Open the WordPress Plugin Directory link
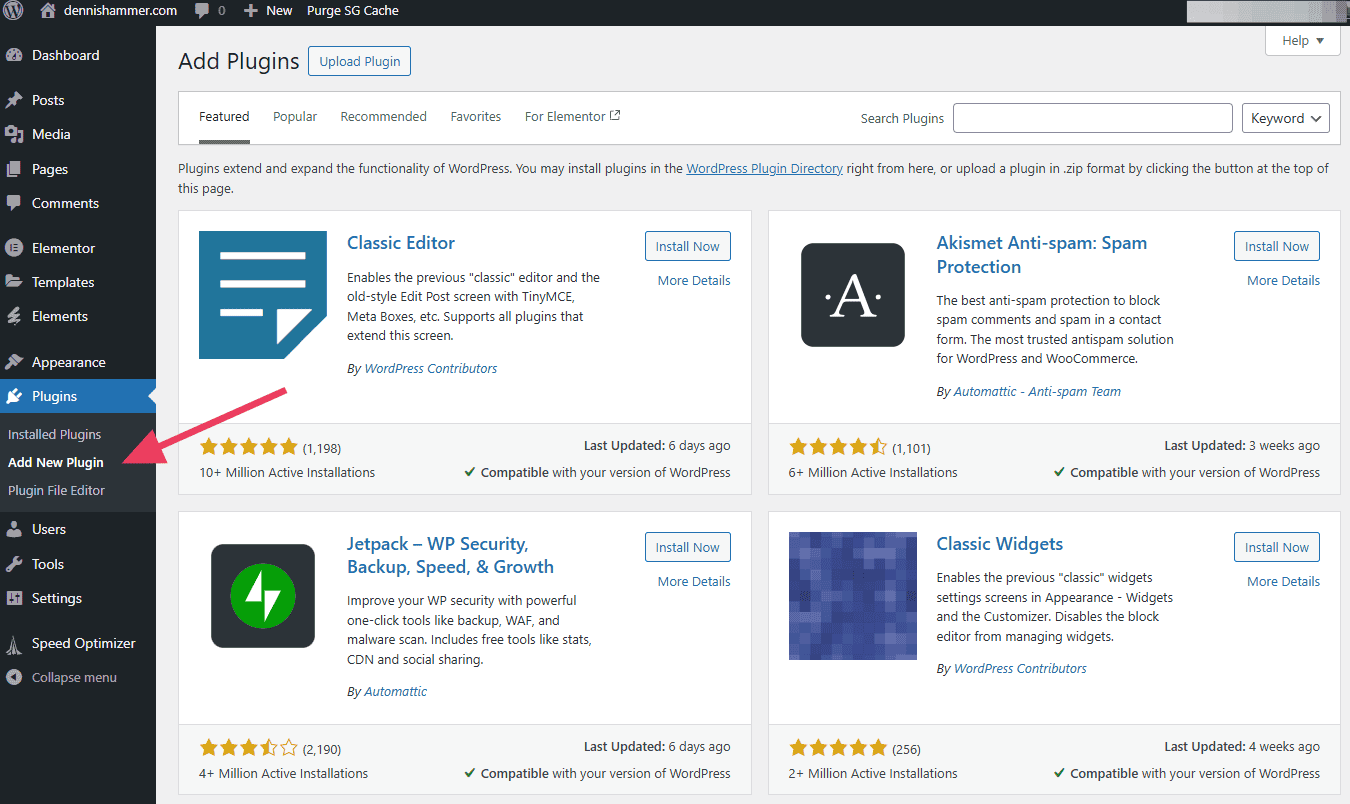 coord(764,168)
